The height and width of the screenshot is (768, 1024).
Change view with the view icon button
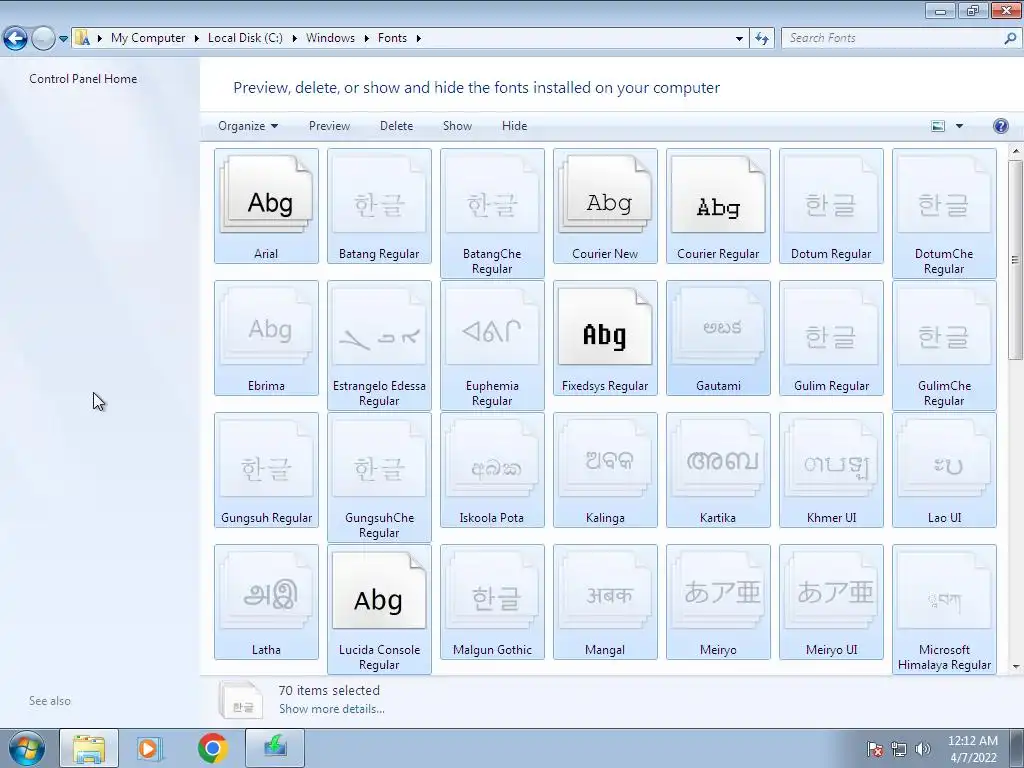click(938, 126)
